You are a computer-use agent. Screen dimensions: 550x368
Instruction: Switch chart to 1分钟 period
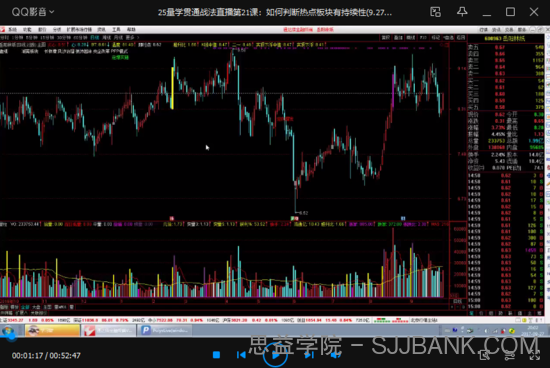[18, 37]
